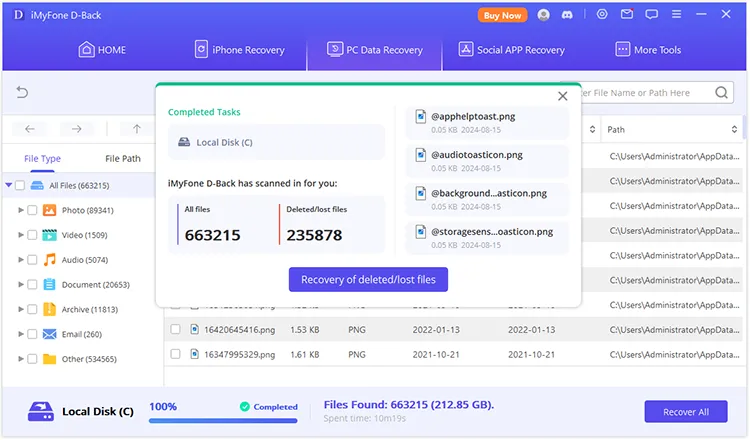This screenshot has width=750, height=440.
Task: Click the All Files drive icon
Action: tap(37, 186)
